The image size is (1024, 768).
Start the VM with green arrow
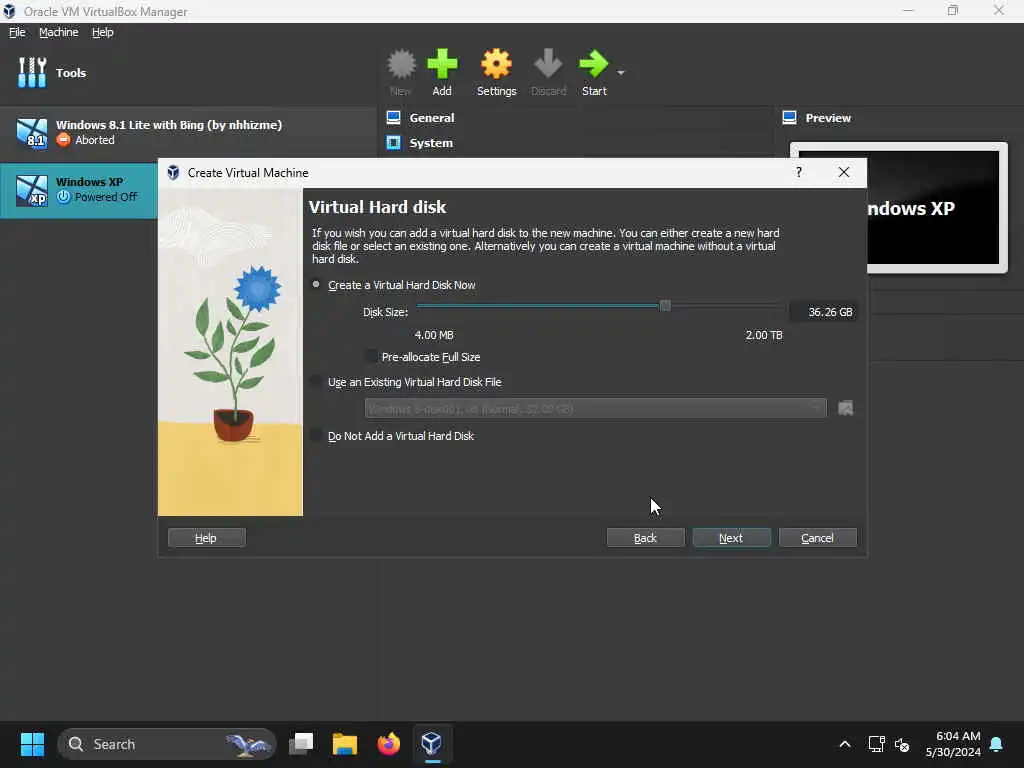pyautogui.click(x=594, y=64)
